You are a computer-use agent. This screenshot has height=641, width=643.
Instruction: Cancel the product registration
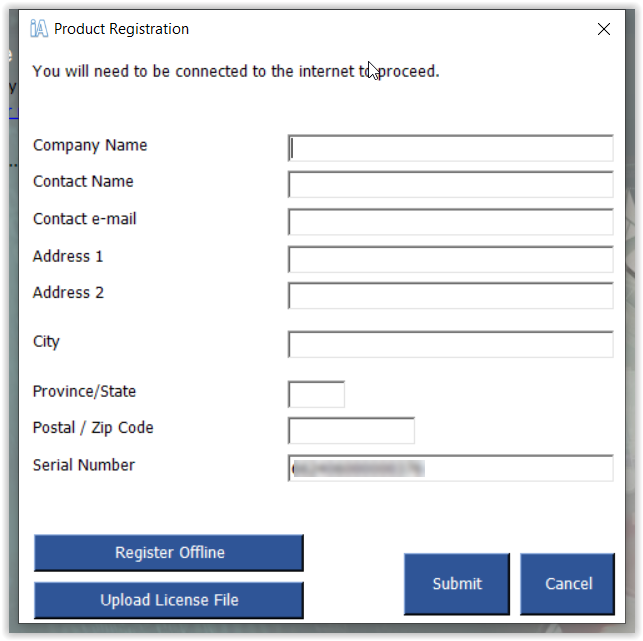(x=568, y=584)
